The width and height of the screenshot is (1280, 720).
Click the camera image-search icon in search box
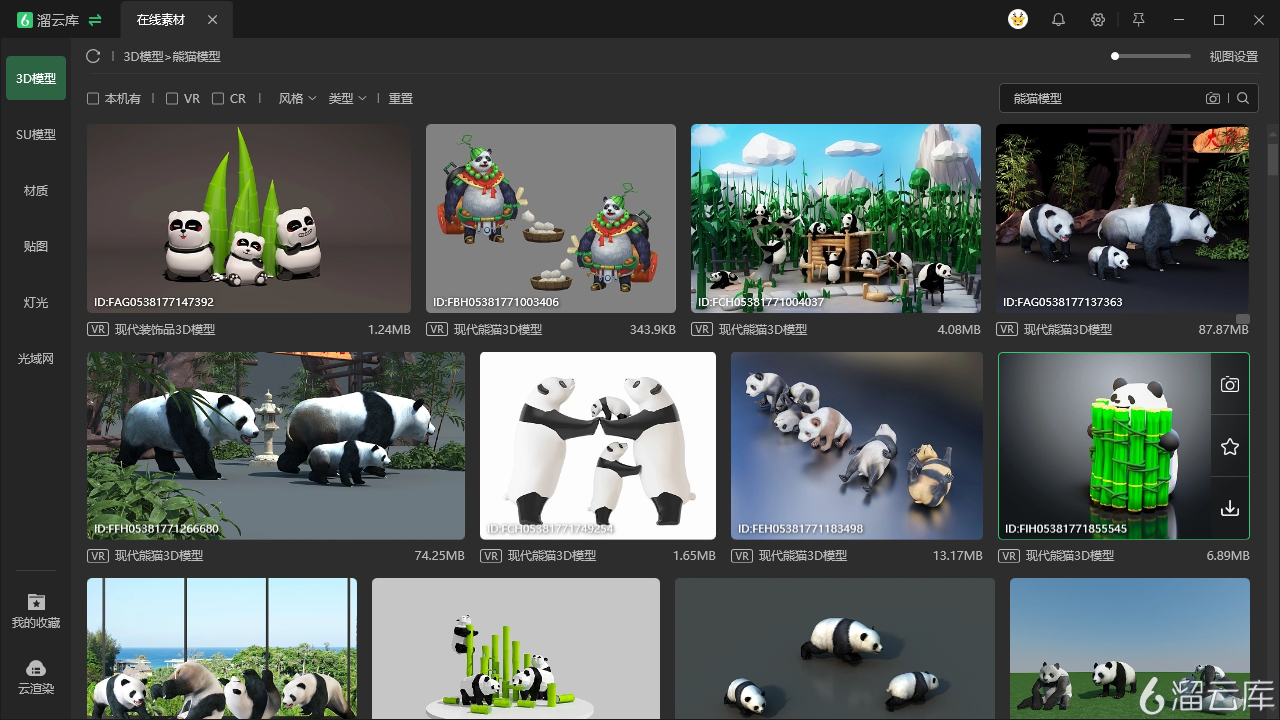pyautogui.click(x=1213, y=98)
